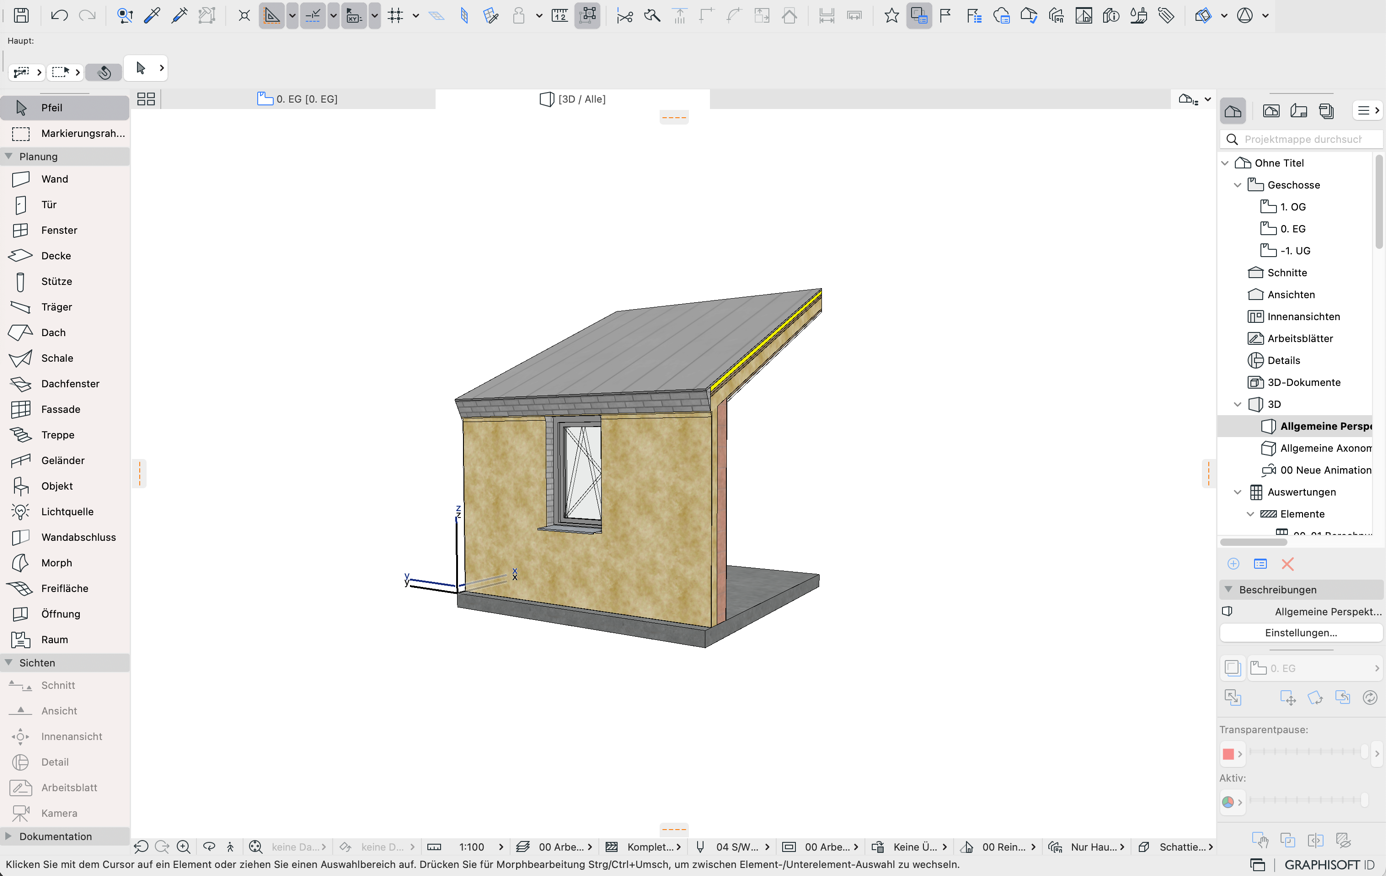Click the save icon in toolbar

click(21, 16)
